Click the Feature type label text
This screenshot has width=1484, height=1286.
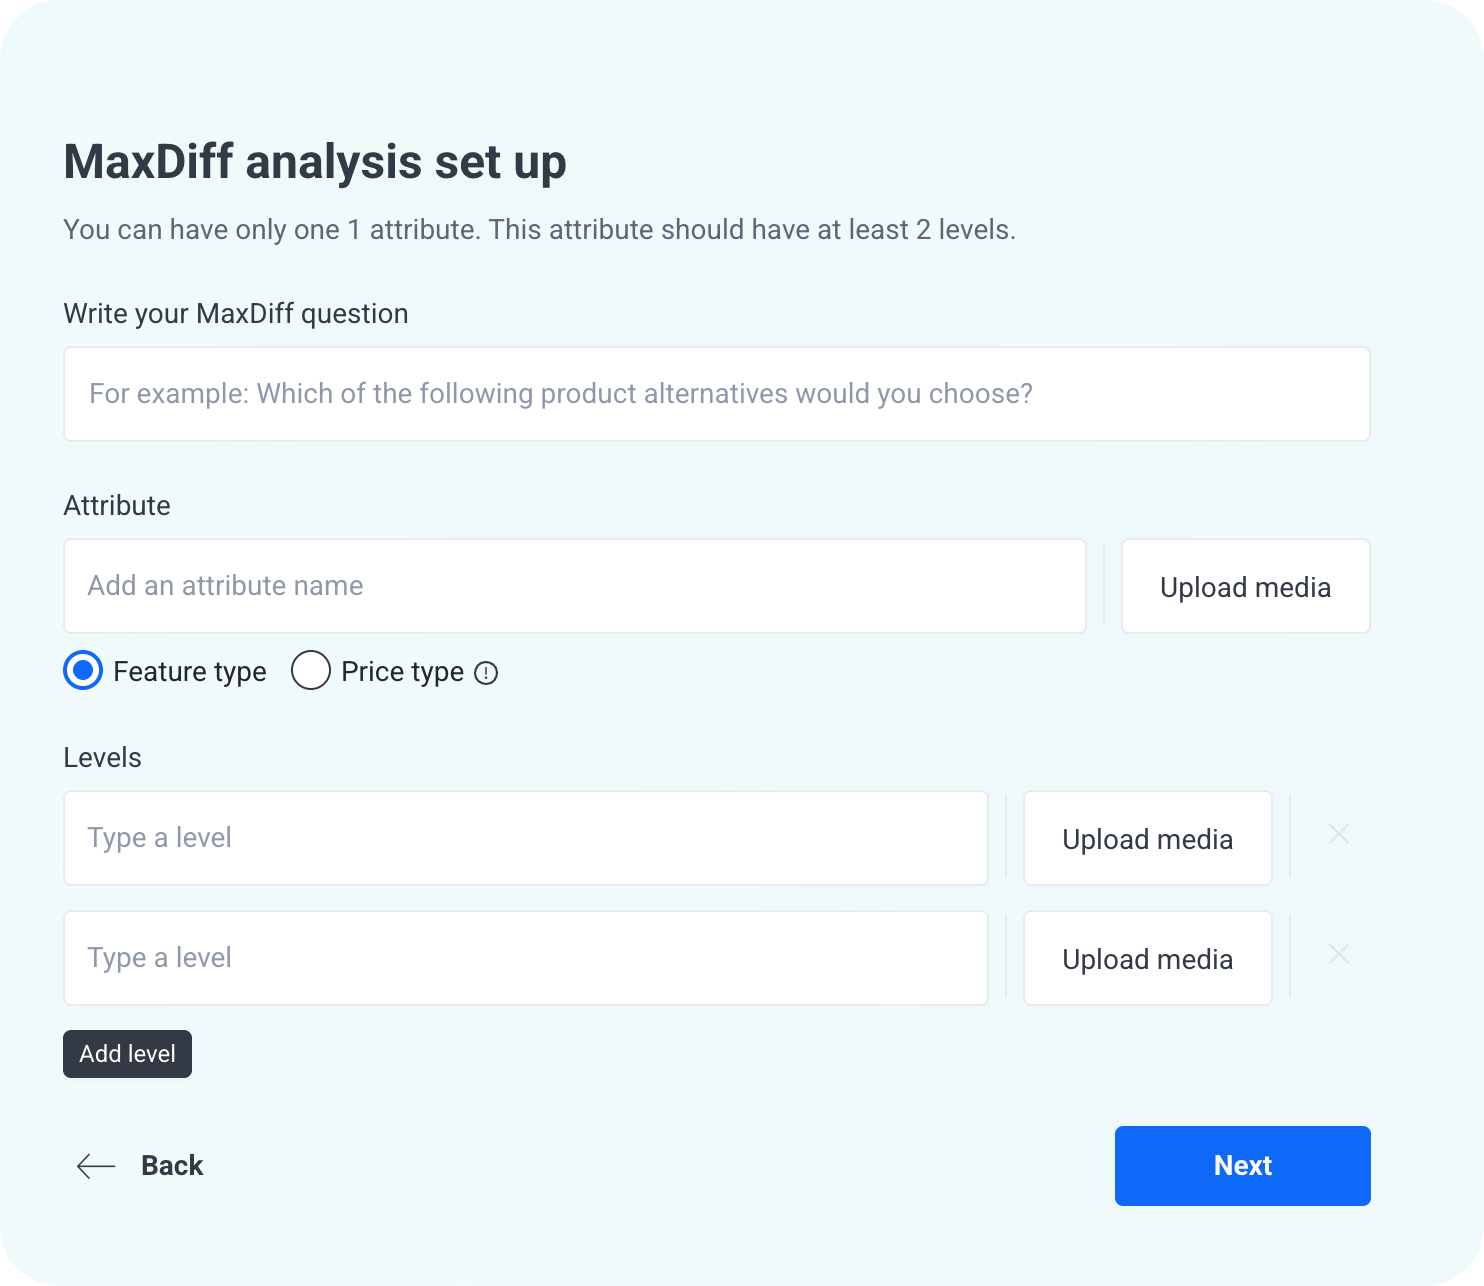tap(189, 671)
